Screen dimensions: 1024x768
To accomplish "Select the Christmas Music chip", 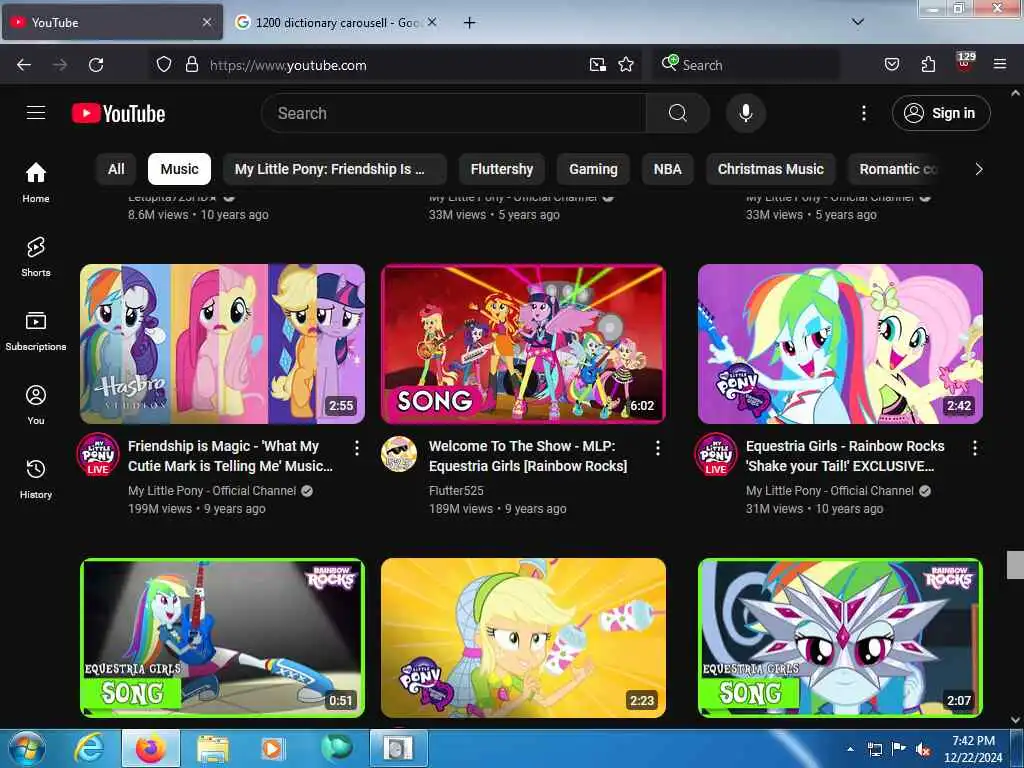I will pos(771,169).
